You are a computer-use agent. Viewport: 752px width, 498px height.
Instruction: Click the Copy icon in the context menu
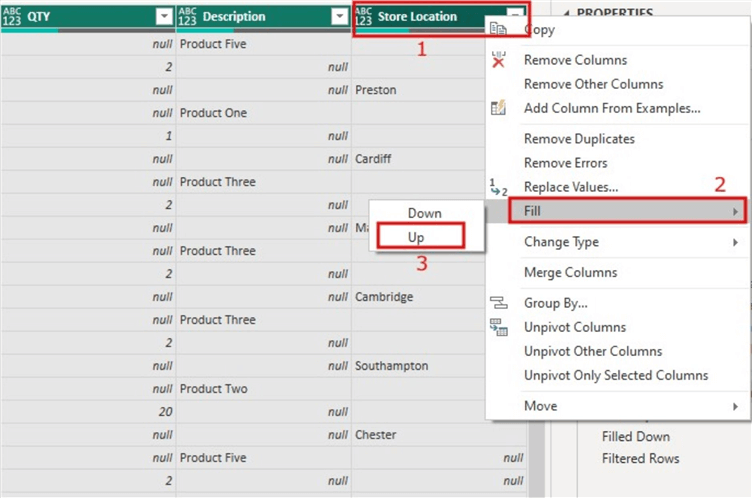click(x=498, y=29)
